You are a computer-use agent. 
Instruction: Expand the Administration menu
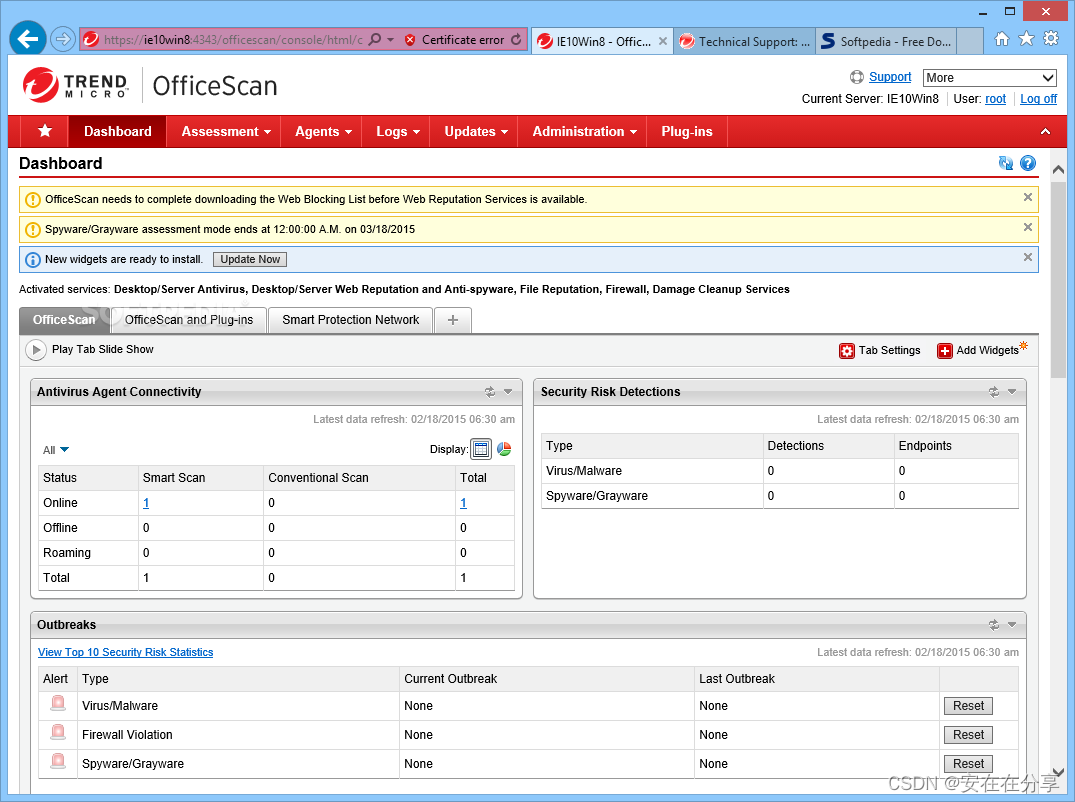(x=585, y=132)
